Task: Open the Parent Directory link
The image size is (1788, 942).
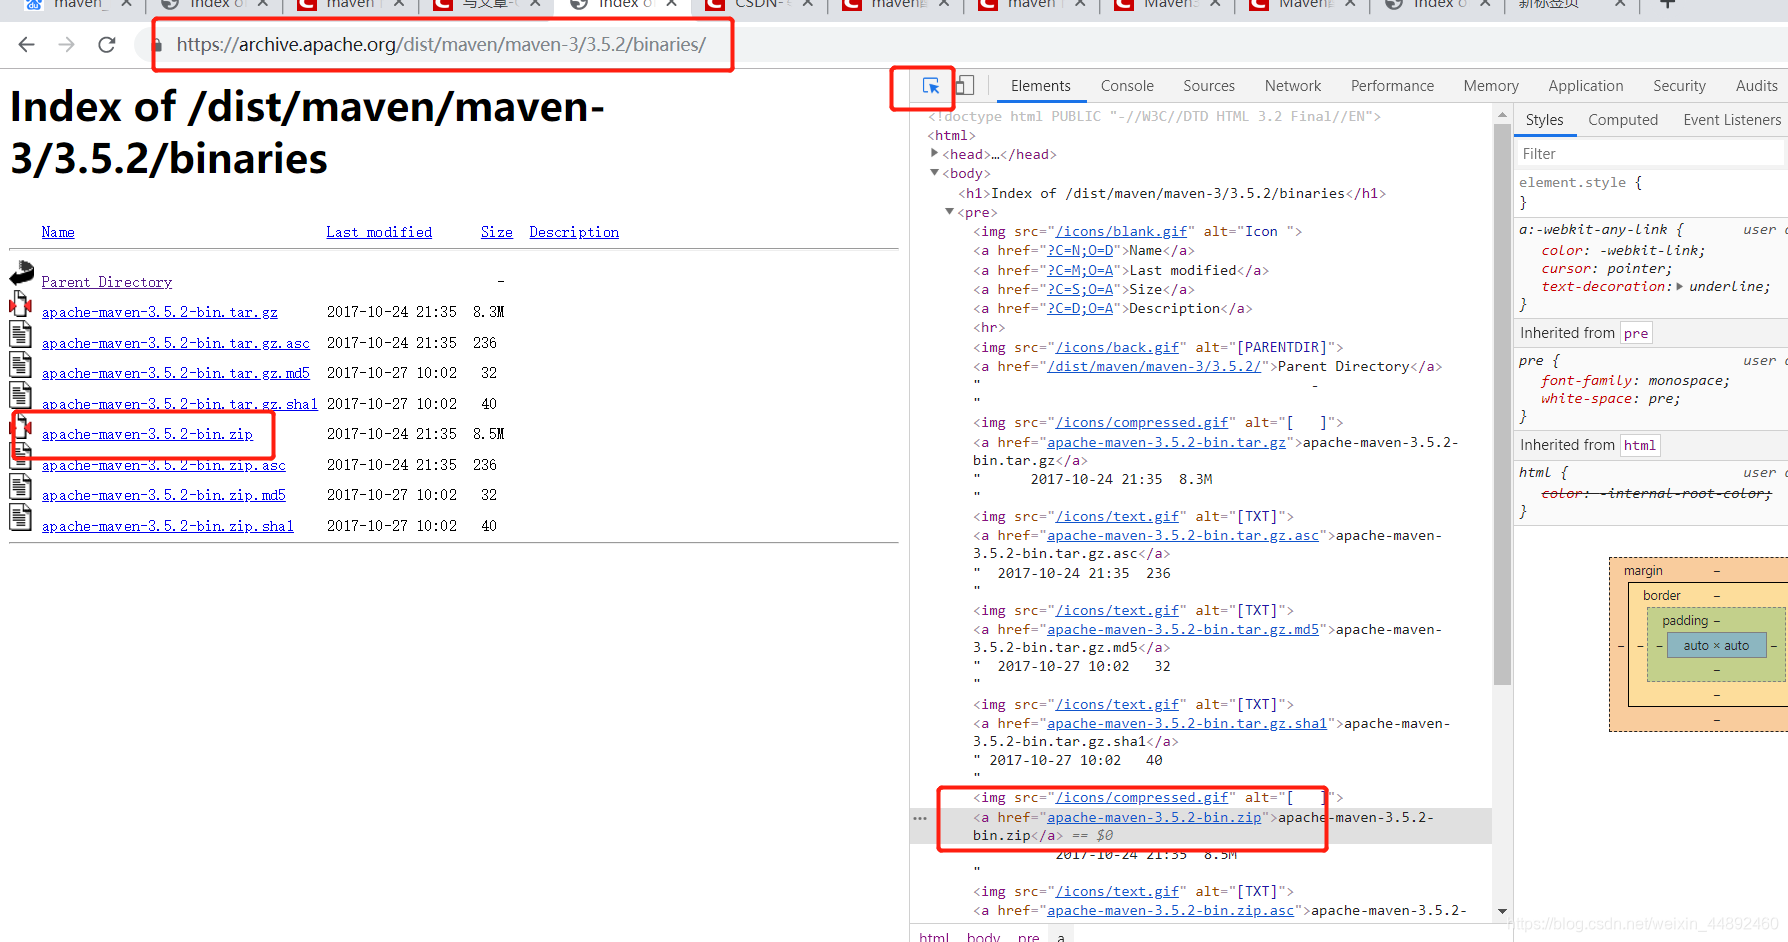Action: [x=107, y=282]
